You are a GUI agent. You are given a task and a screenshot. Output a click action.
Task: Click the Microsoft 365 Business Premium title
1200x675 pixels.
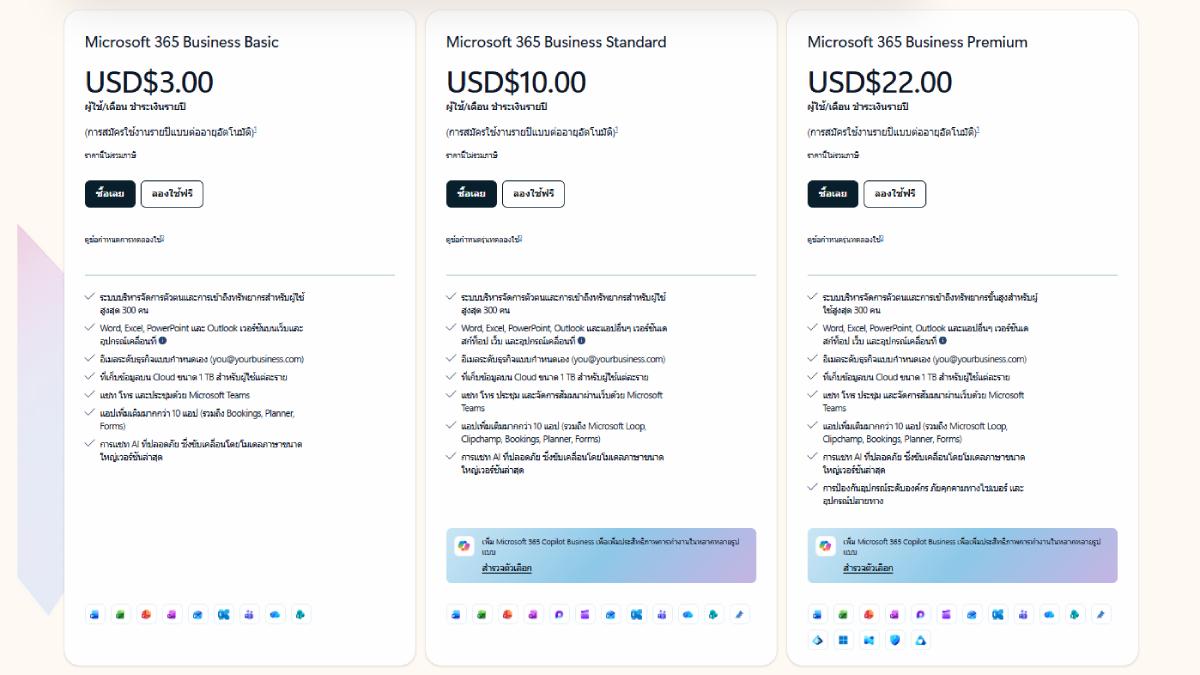tap(917, 42)
